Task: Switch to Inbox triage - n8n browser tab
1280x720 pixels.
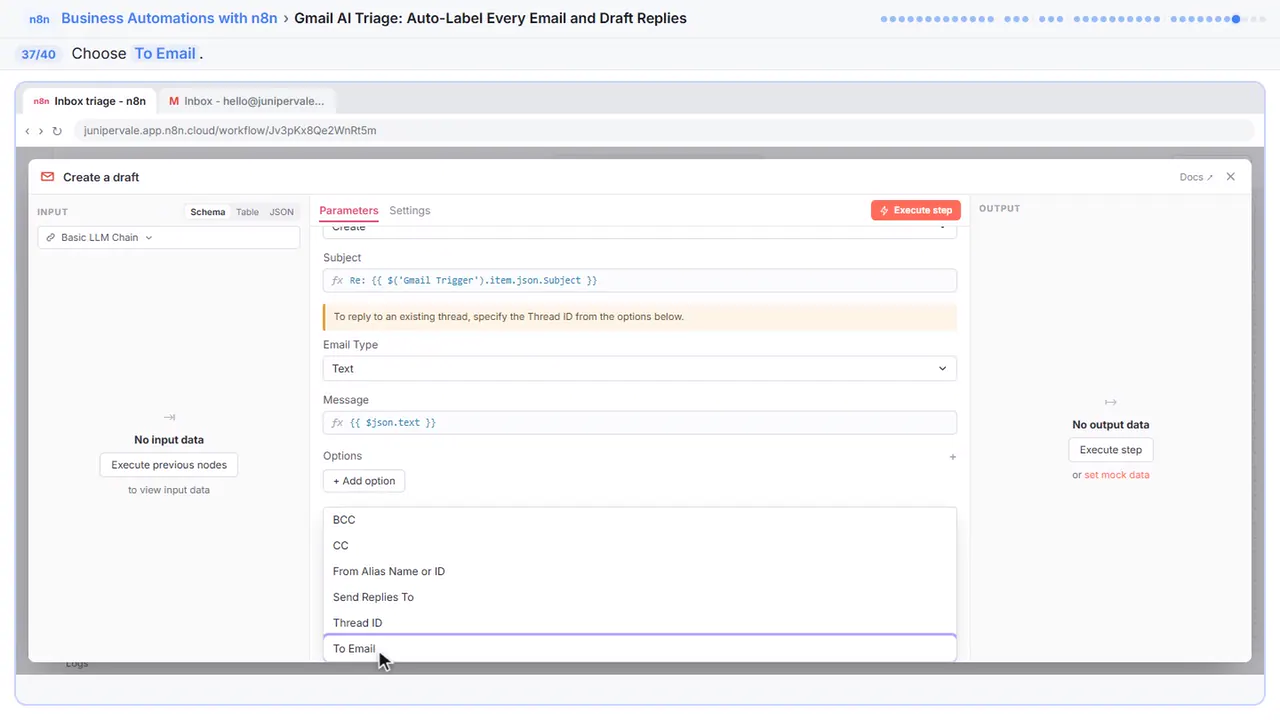Action: click(90, 101)
